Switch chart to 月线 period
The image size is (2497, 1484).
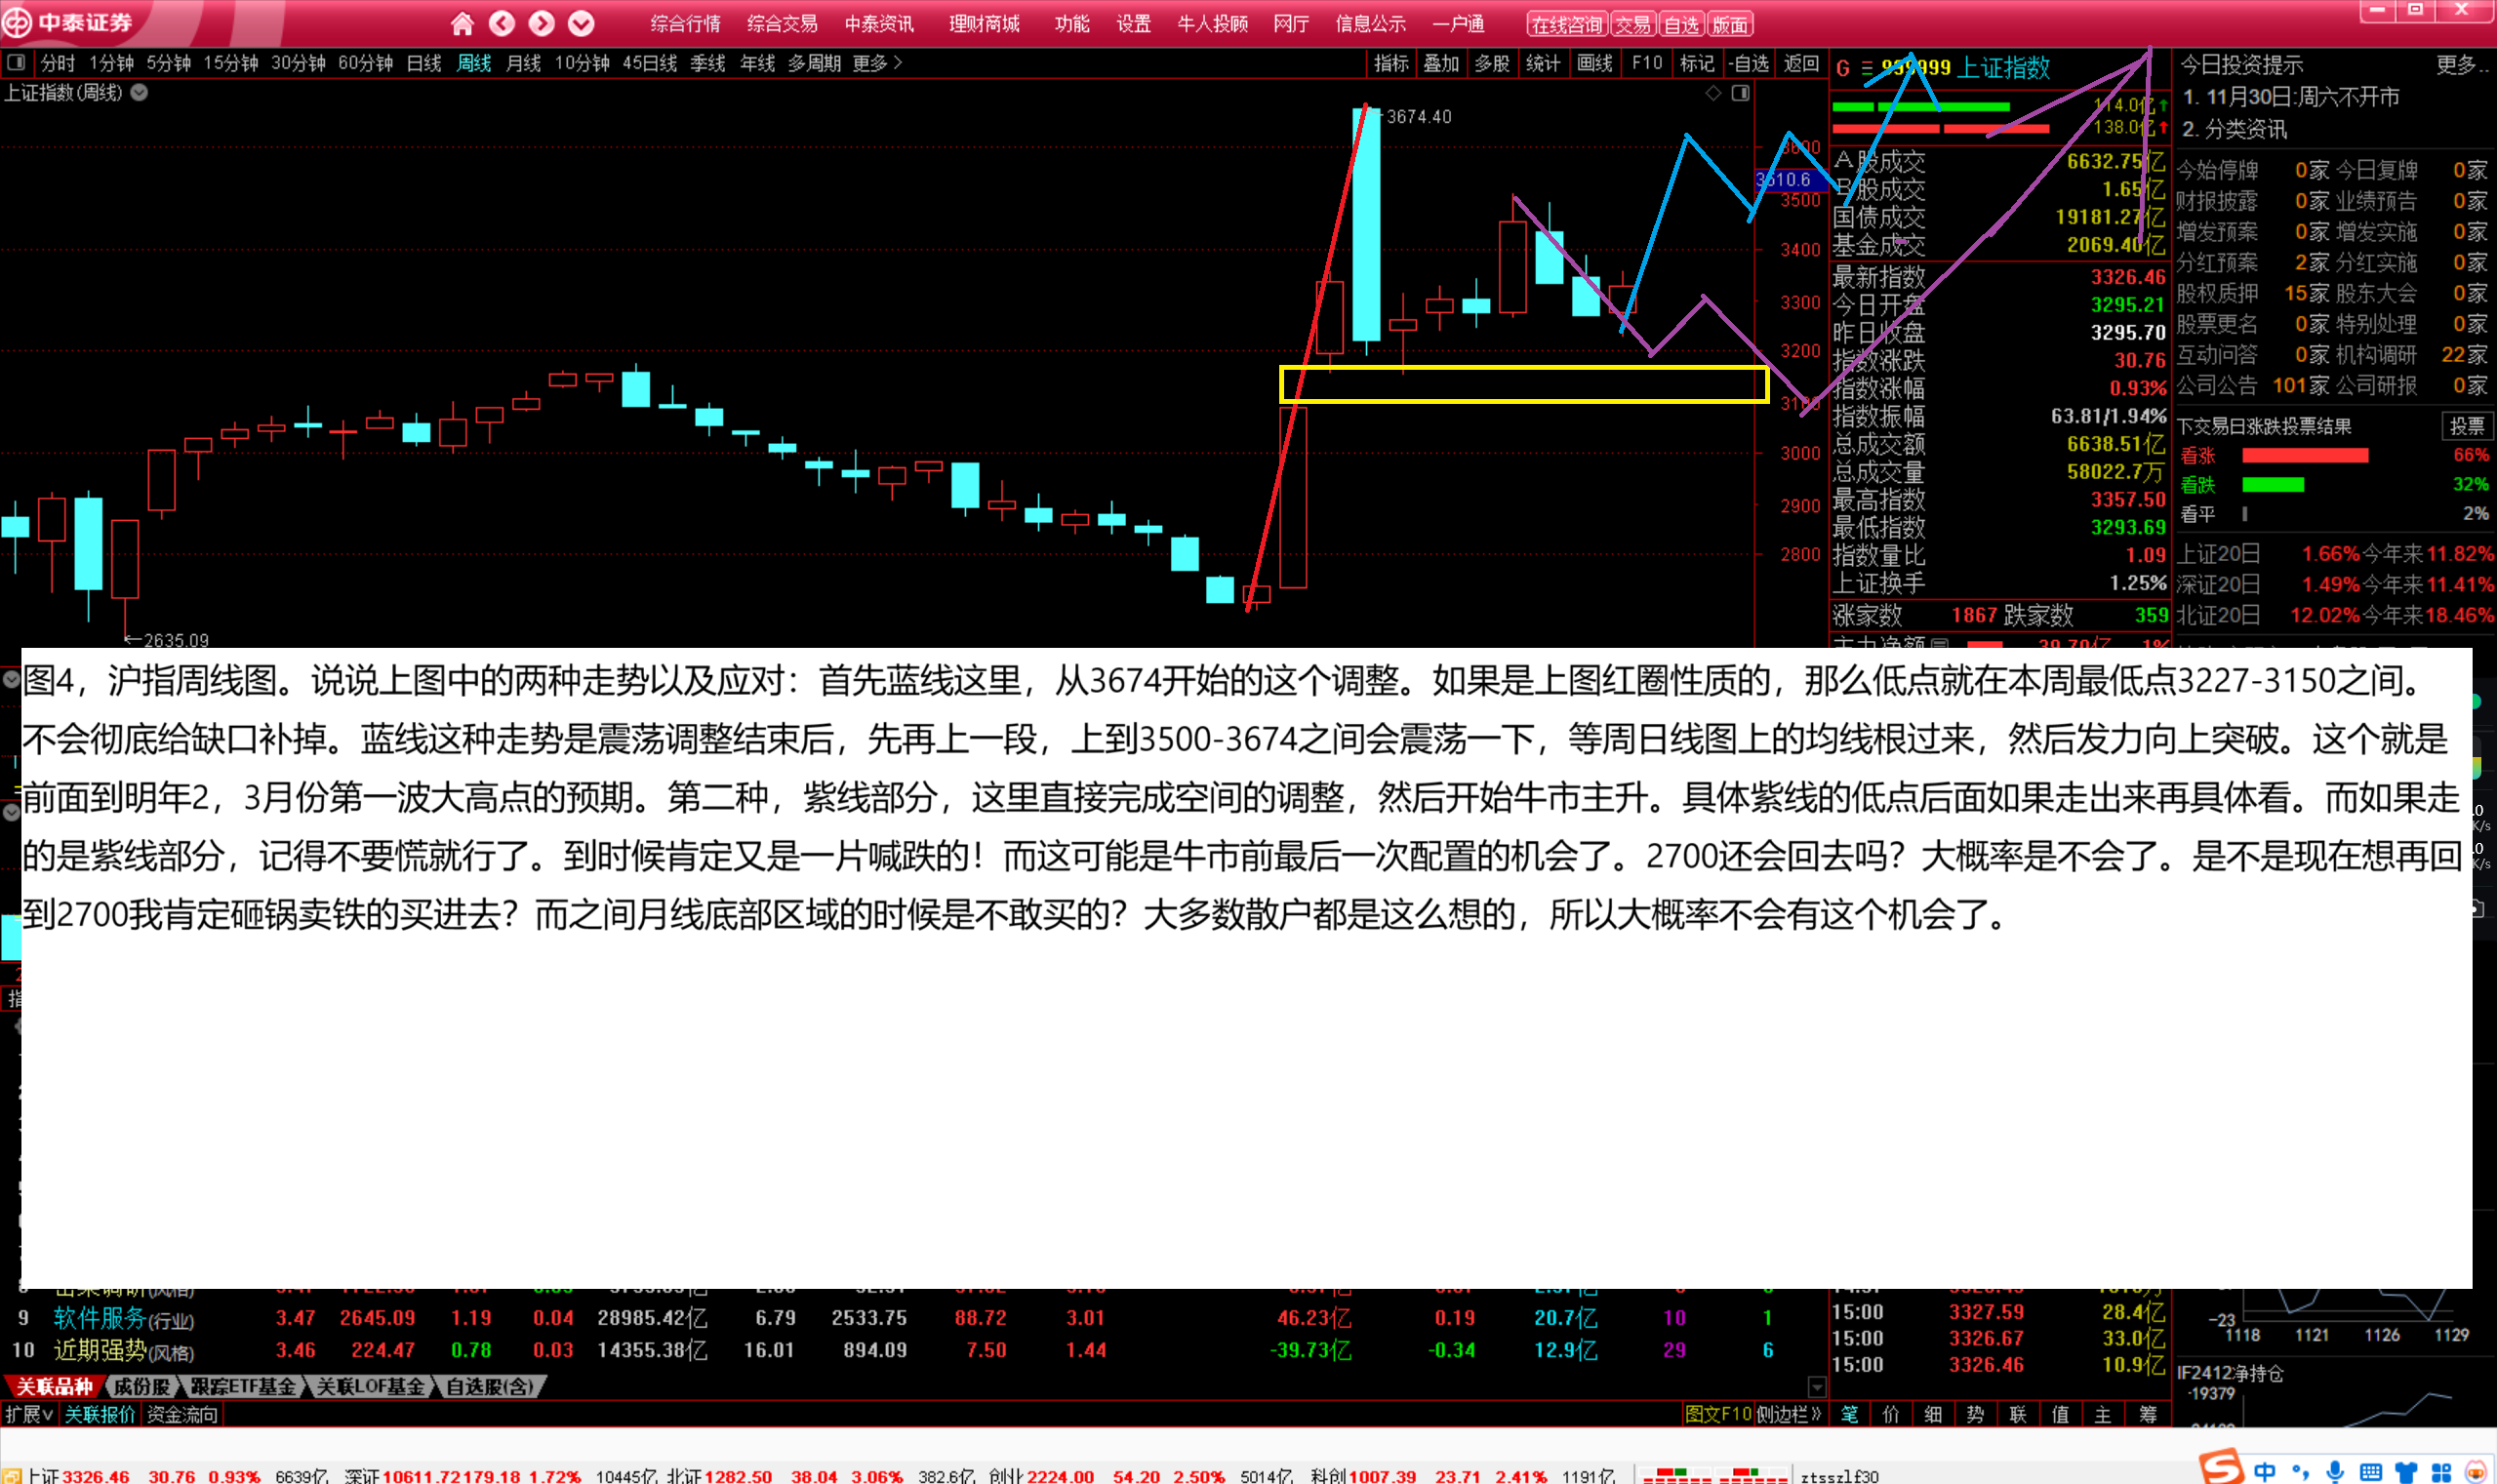523,63
